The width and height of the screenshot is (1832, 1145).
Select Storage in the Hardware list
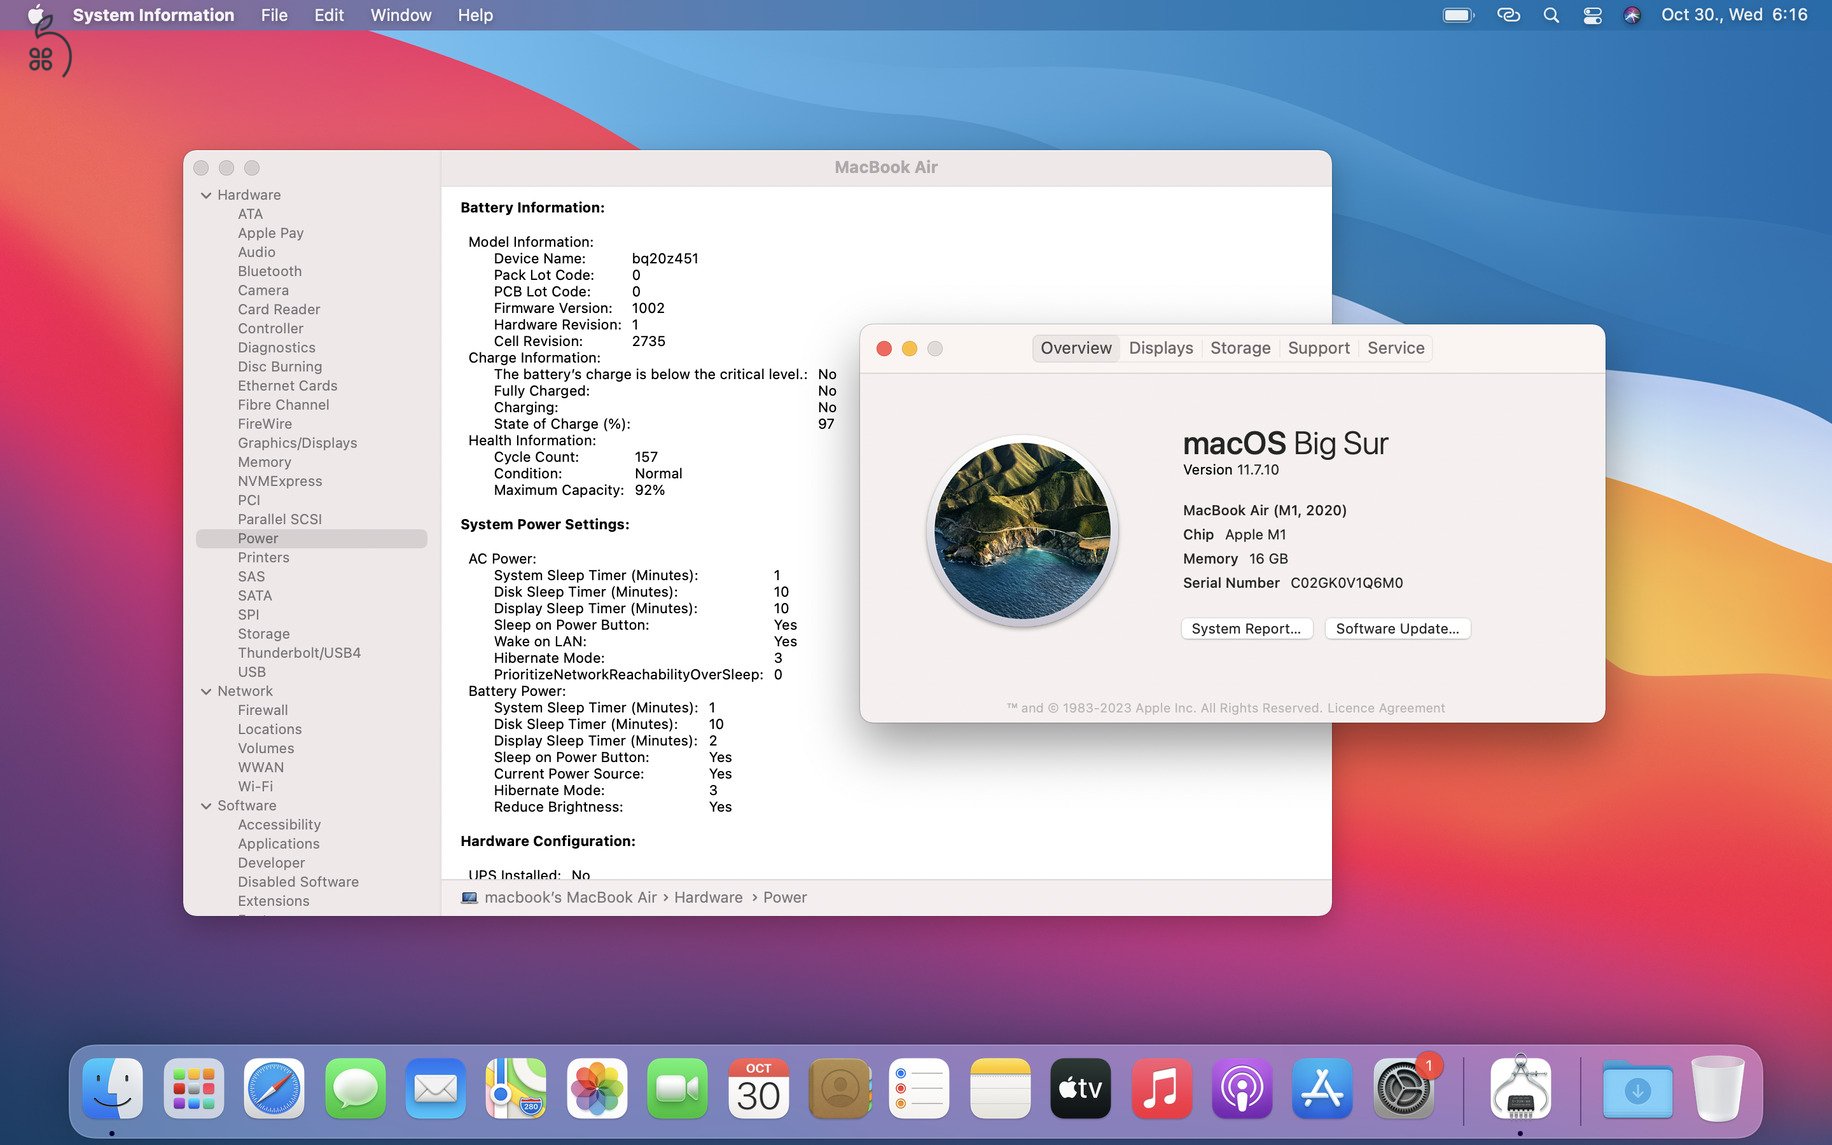tap(263, 634)
